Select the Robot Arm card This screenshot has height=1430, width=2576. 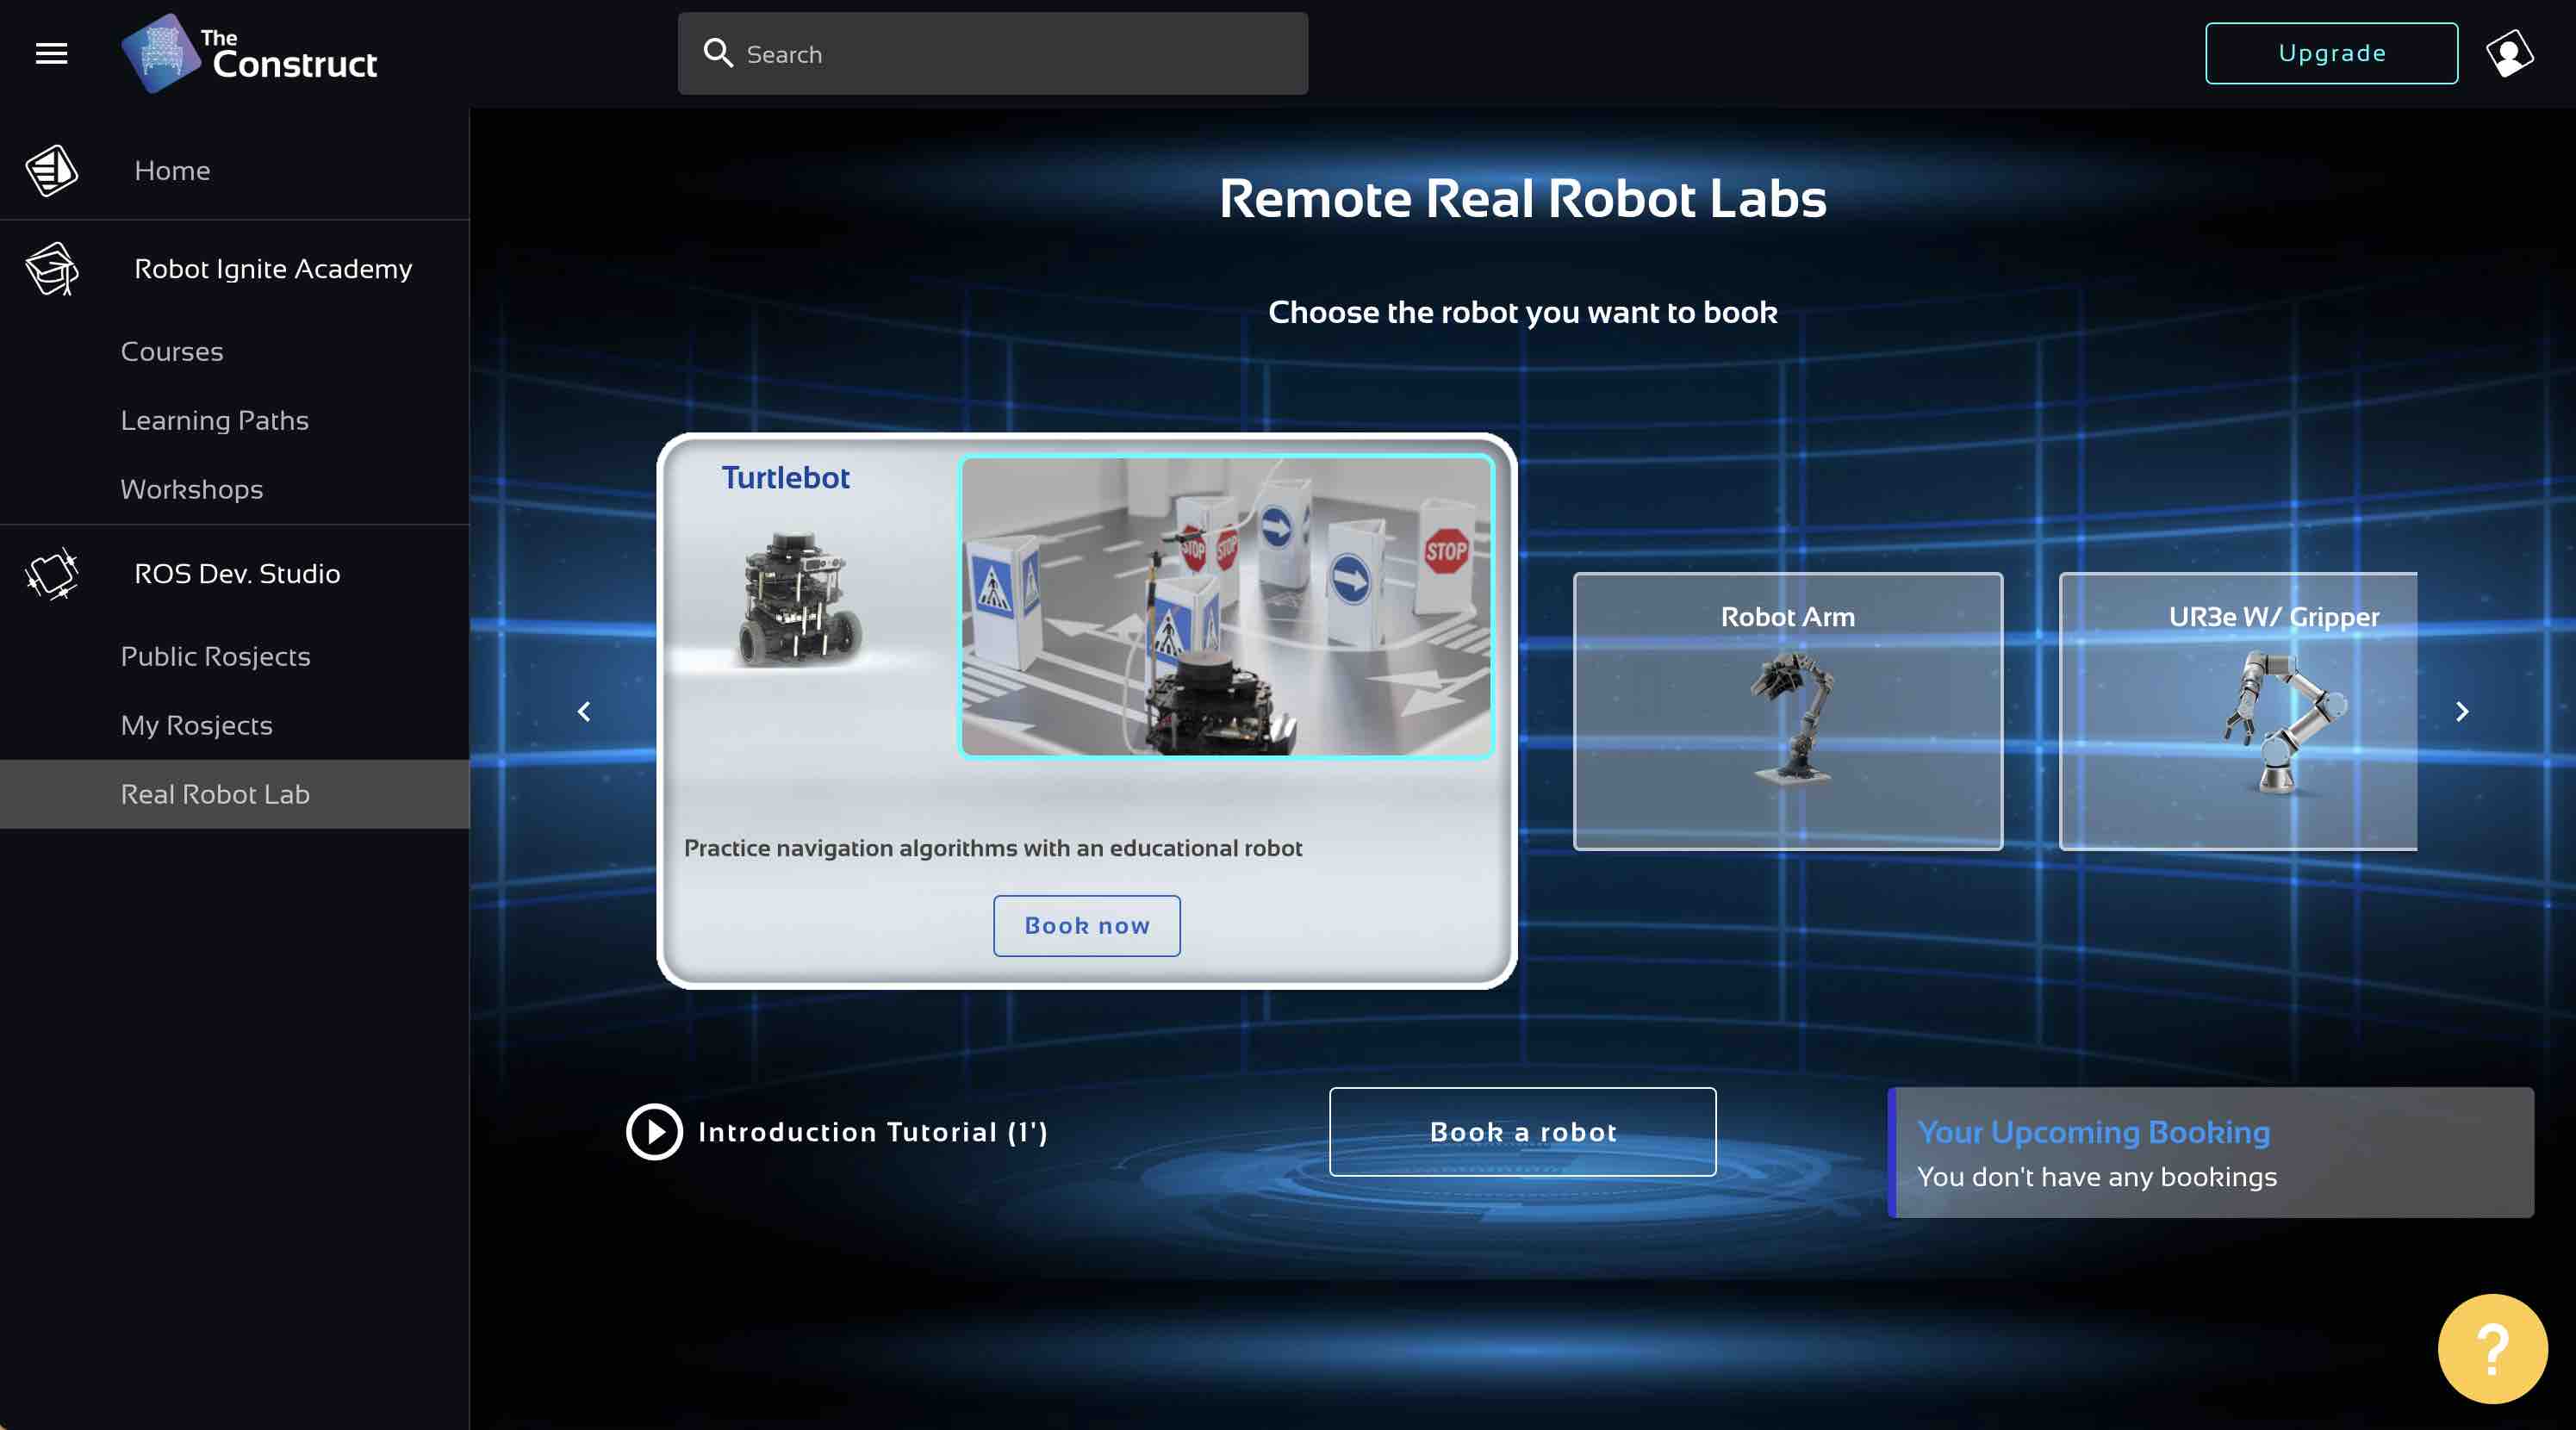click(x=1788, y=712)
